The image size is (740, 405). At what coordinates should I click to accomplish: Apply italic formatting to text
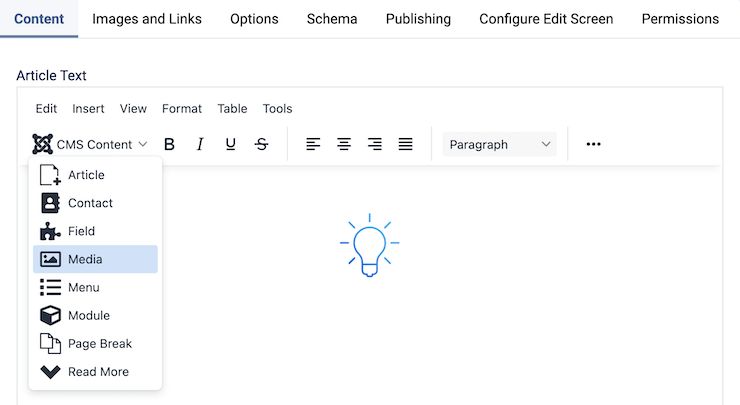200,144
